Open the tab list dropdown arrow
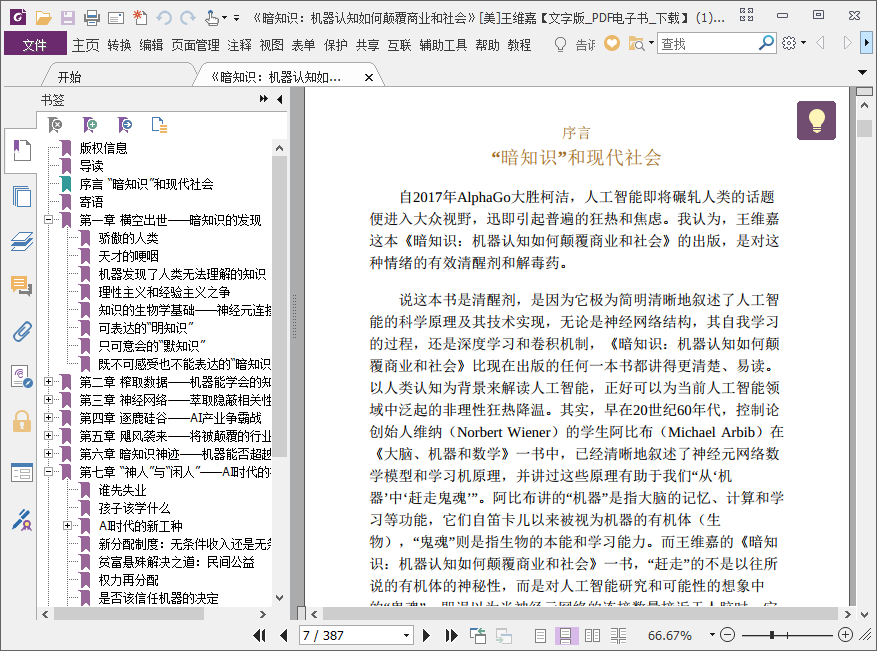The width and height of the screenshot is (877, 651). click(x=862, y=72)
